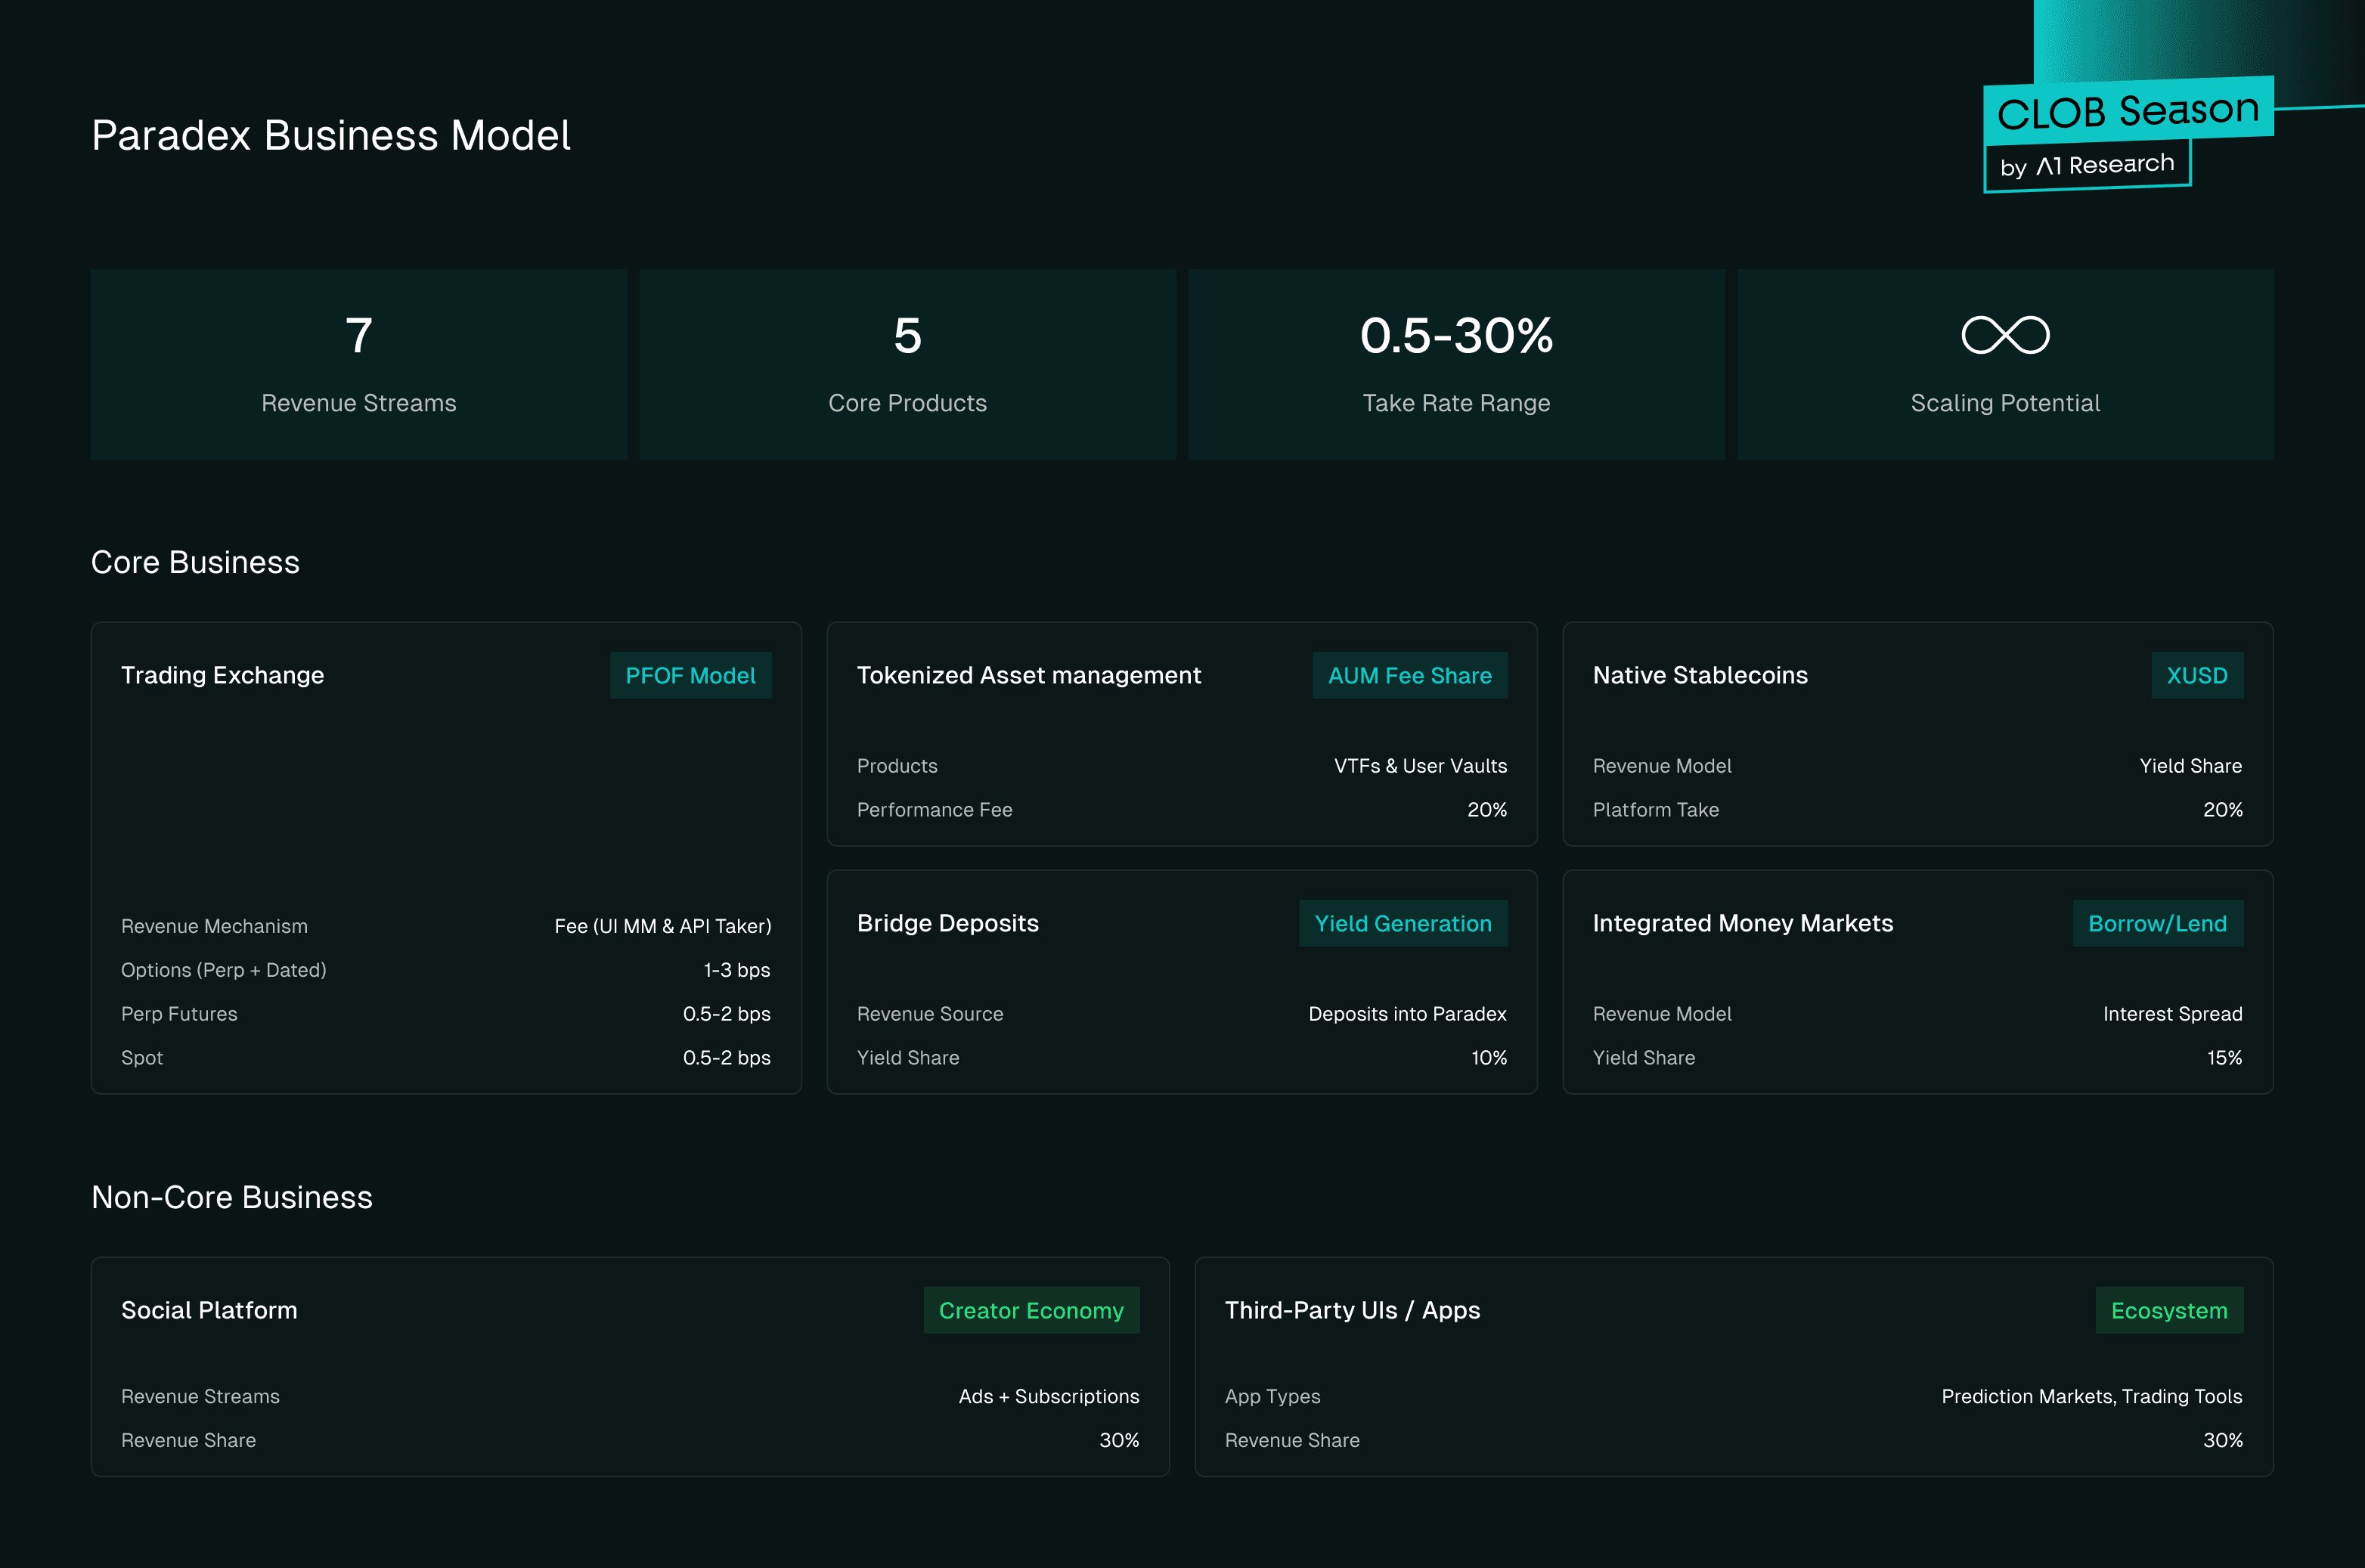Click the 0.5-30% Take Rate Range card
Screen dimensions: 2365x1568
tap(1455, 364)
